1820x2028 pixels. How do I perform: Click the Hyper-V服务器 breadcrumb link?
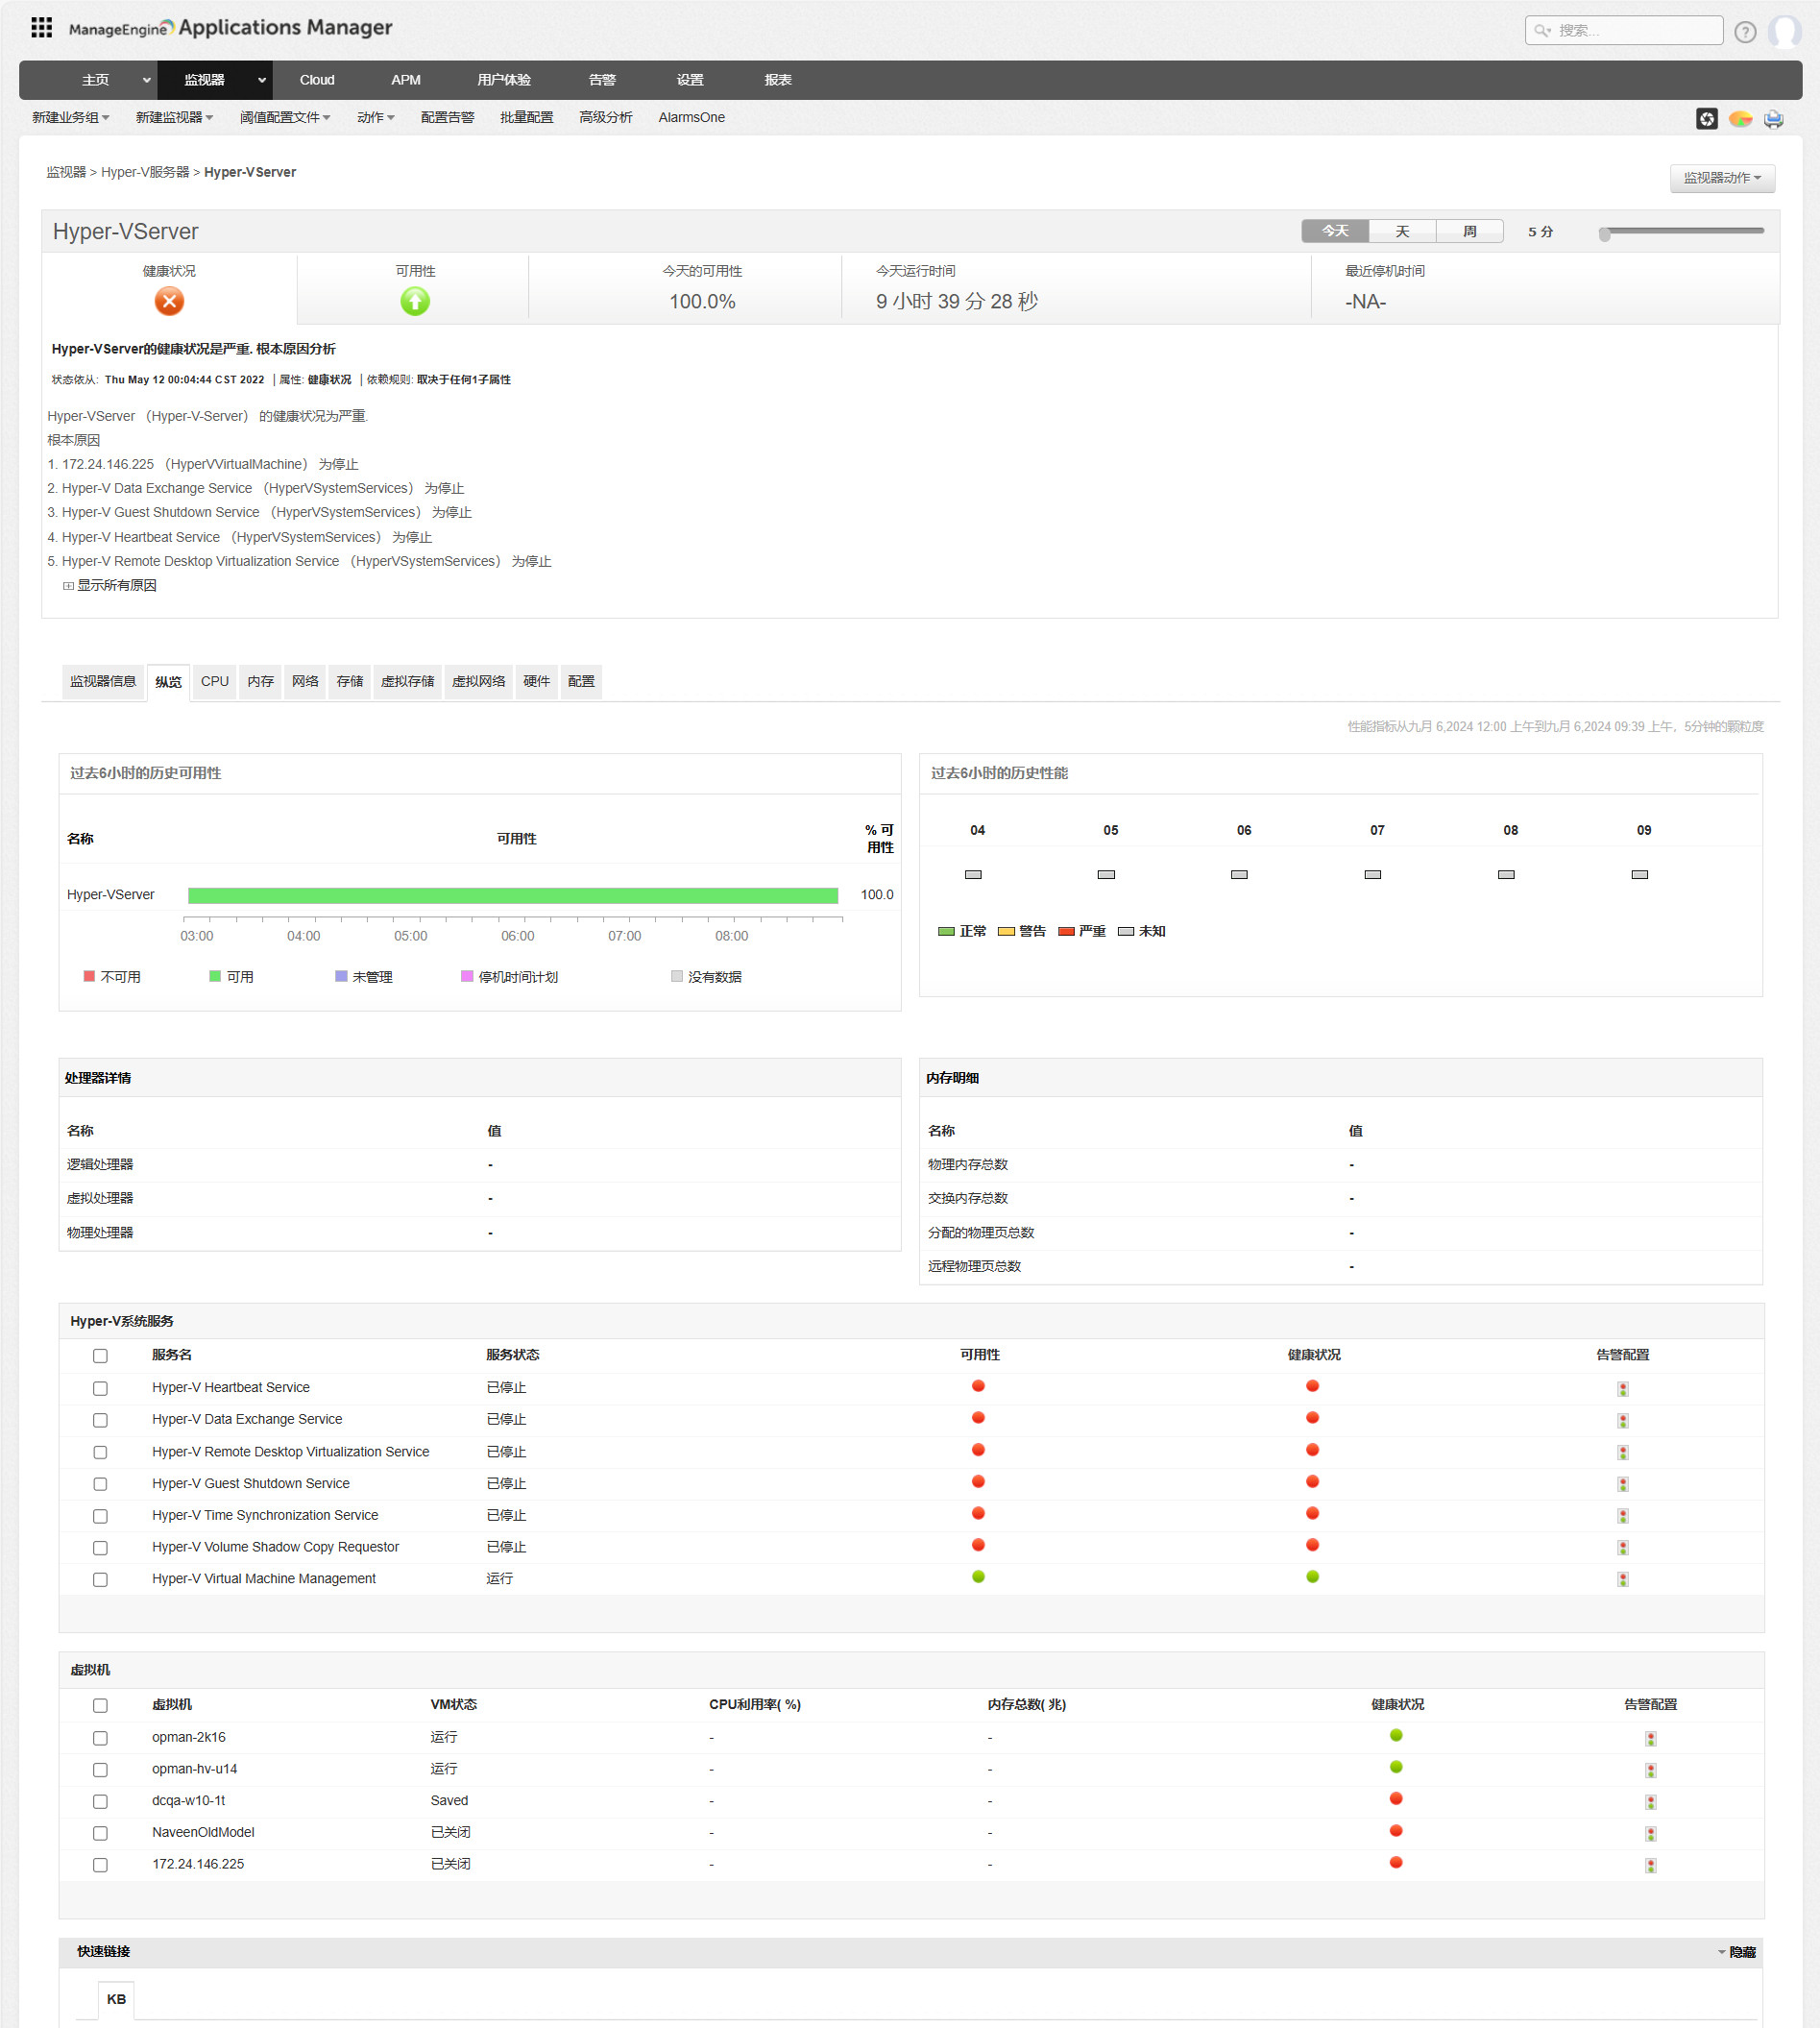pyautogui.click(x=145, y=173)
